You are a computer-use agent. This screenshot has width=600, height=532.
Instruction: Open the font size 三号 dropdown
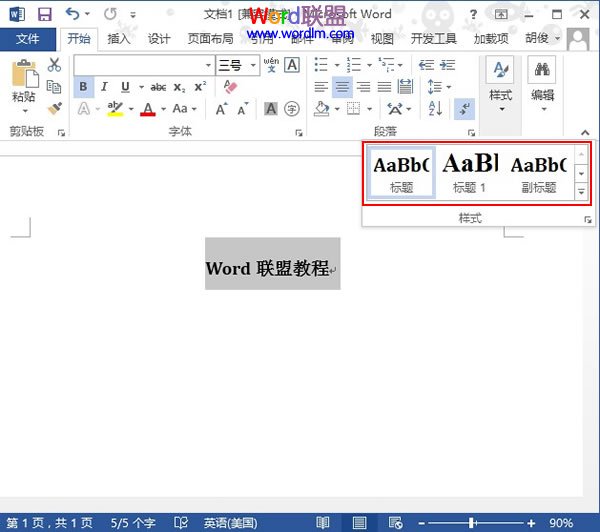pyautogui.click(x=253, y=65)
